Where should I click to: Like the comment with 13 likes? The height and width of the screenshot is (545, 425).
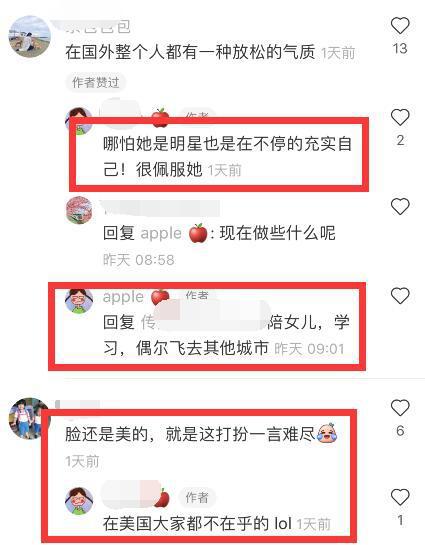point(400,25)
